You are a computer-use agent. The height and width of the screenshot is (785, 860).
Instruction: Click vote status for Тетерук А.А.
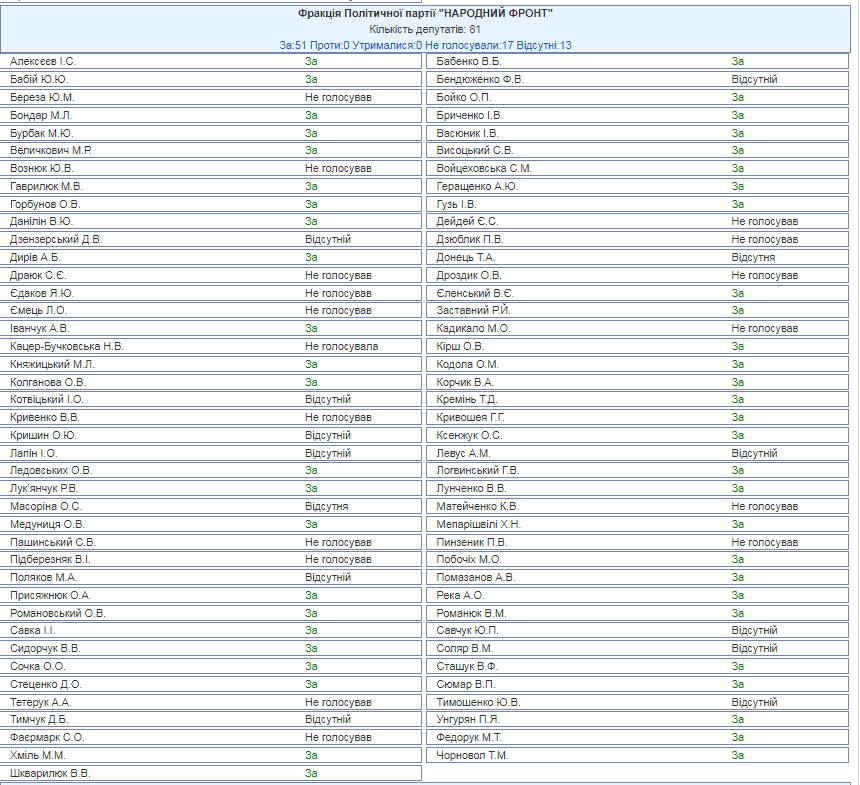pyautogui.click(x=338, y=702)
